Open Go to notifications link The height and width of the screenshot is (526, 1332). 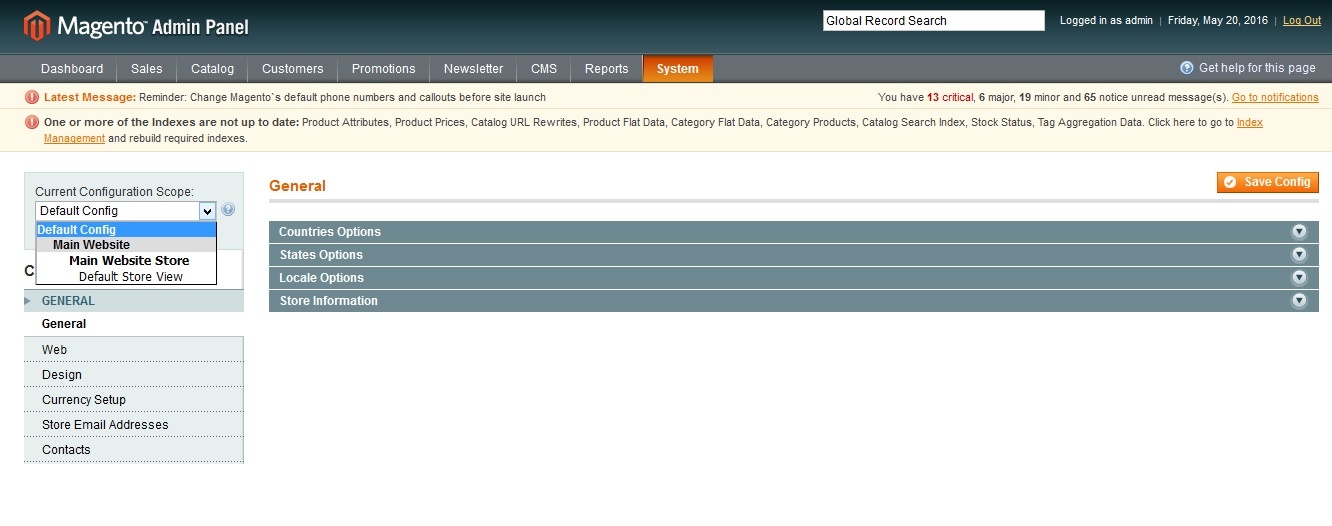click(1275, 98)
